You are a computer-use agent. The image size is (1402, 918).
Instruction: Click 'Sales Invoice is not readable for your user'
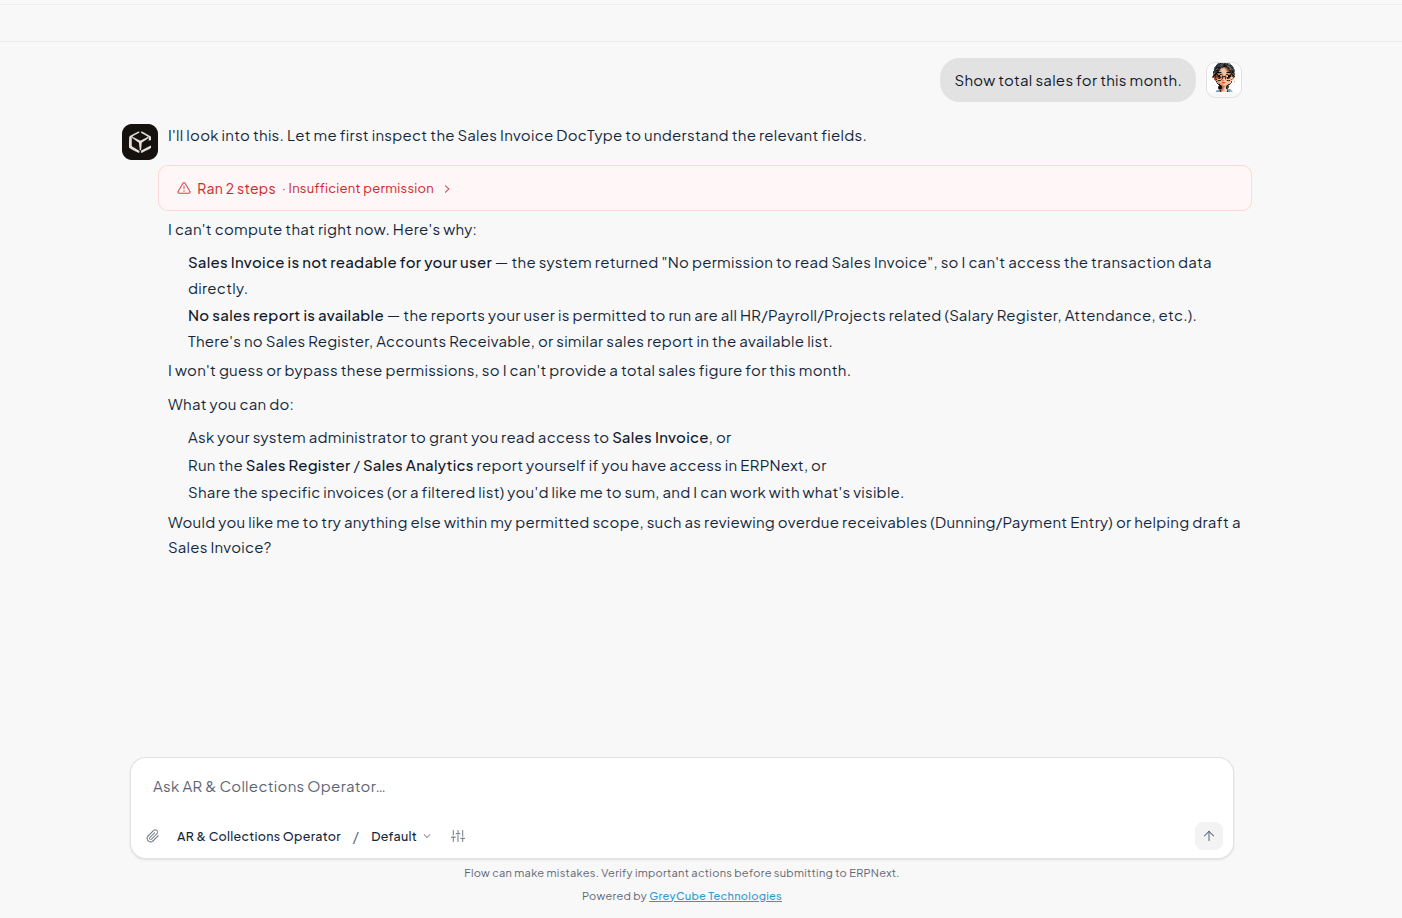pos(340,263)
